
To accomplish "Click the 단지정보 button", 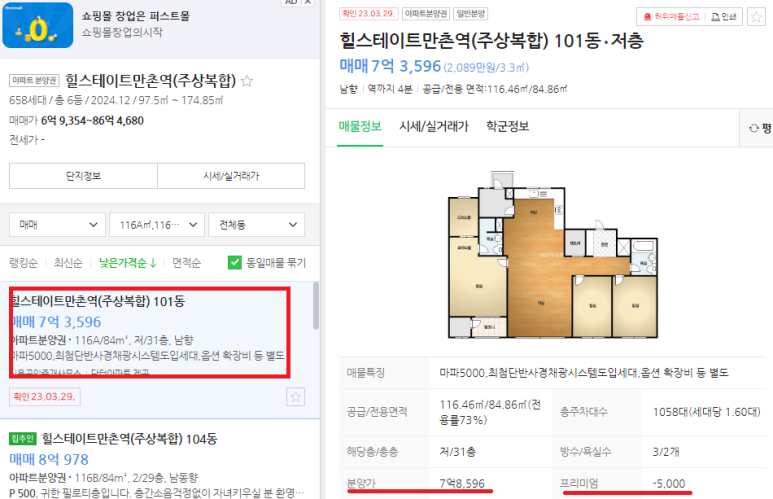I will click(83, 176).
